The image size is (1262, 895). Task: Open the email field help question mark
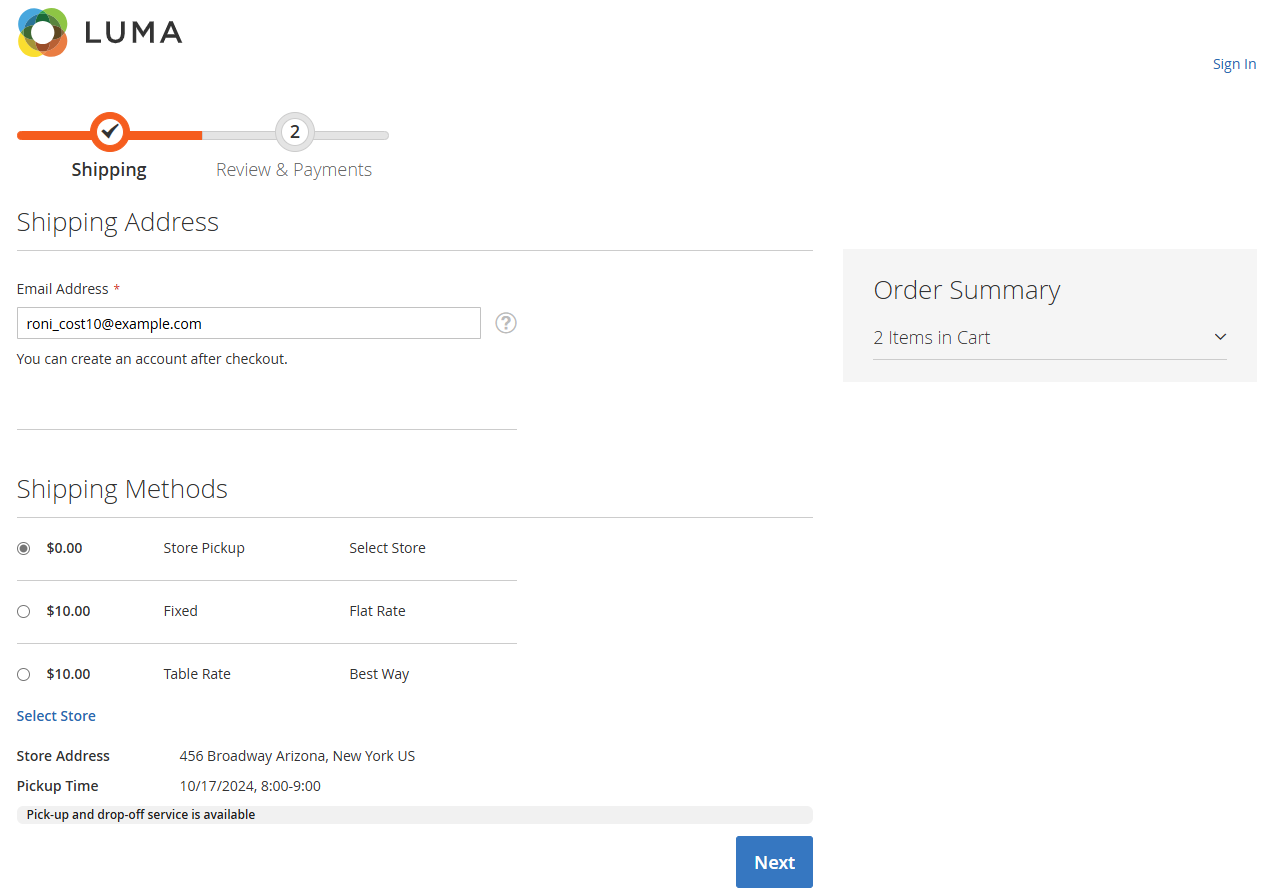click(506, 323)
